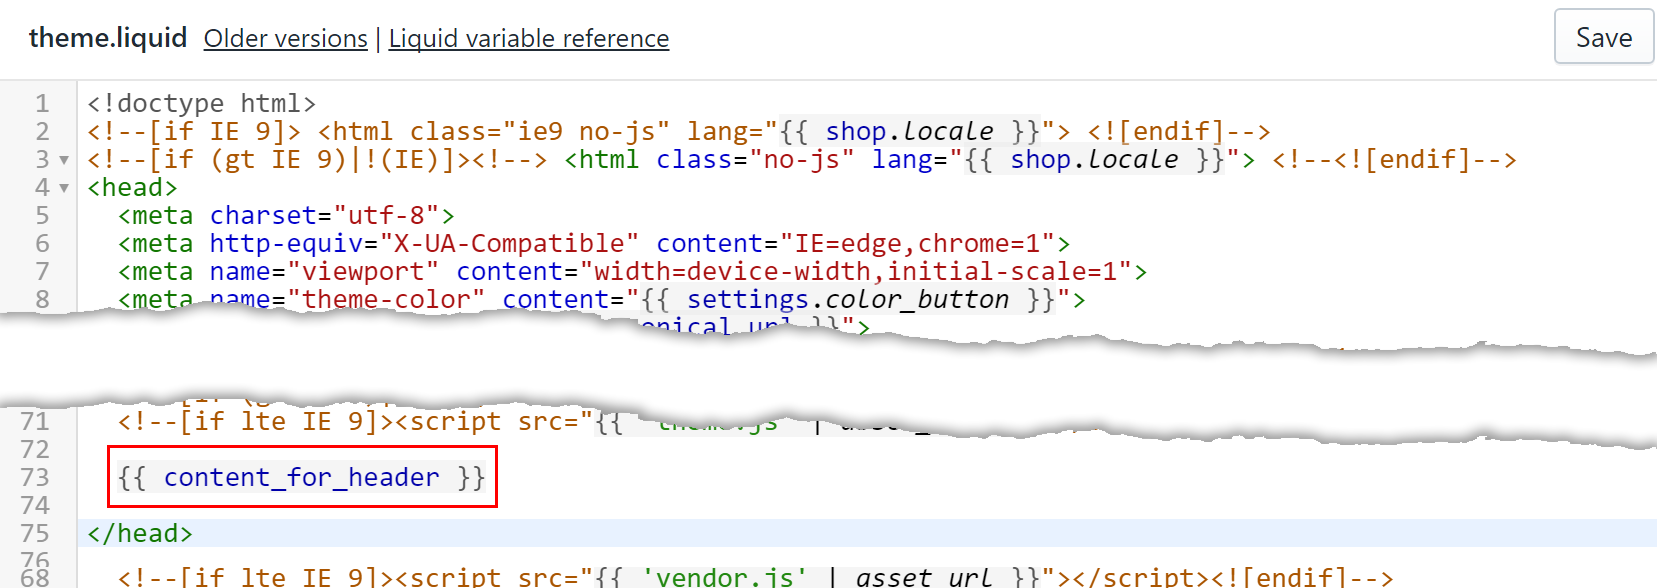Click the viewport meta tag line

(632, 272)
